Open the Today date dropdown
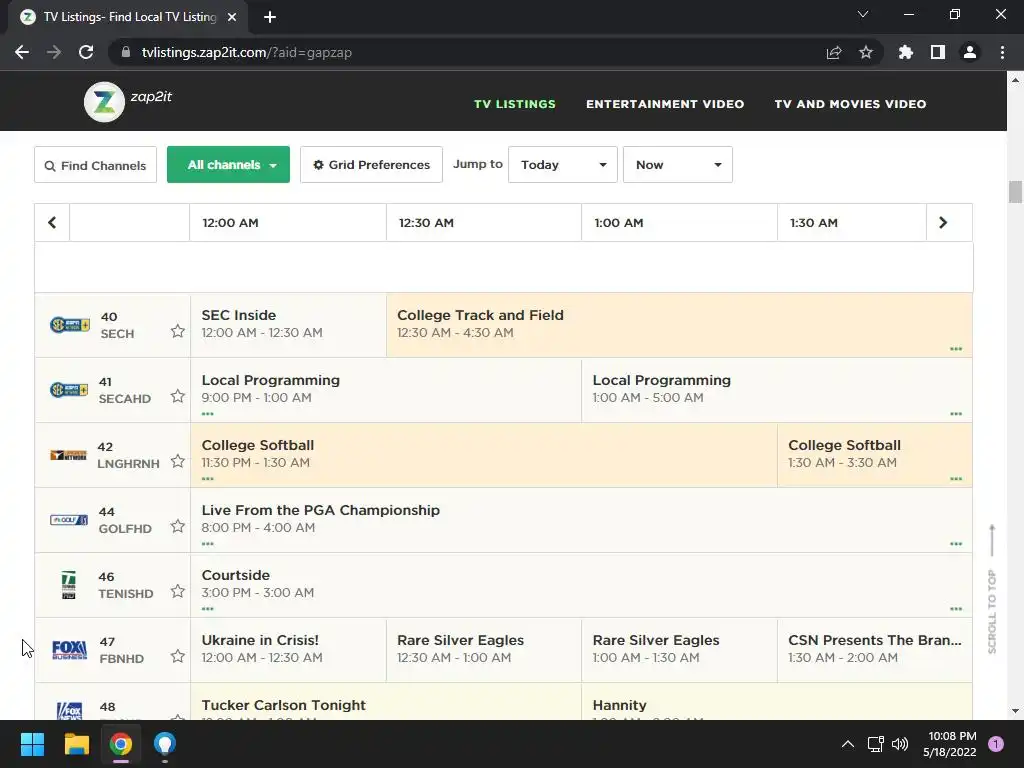This screenshot has width=1024, height=768. pos(563,165)
